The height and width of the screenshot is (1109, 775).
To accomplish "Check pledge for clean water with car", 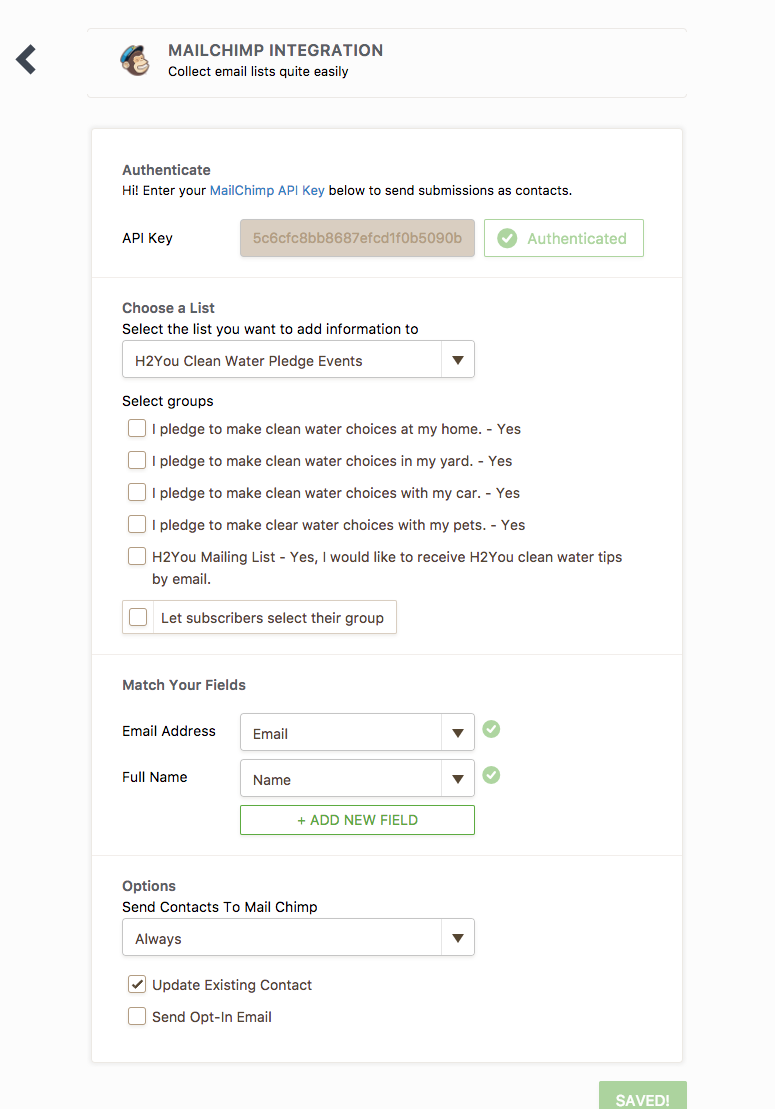I will [x=137, y=493].
